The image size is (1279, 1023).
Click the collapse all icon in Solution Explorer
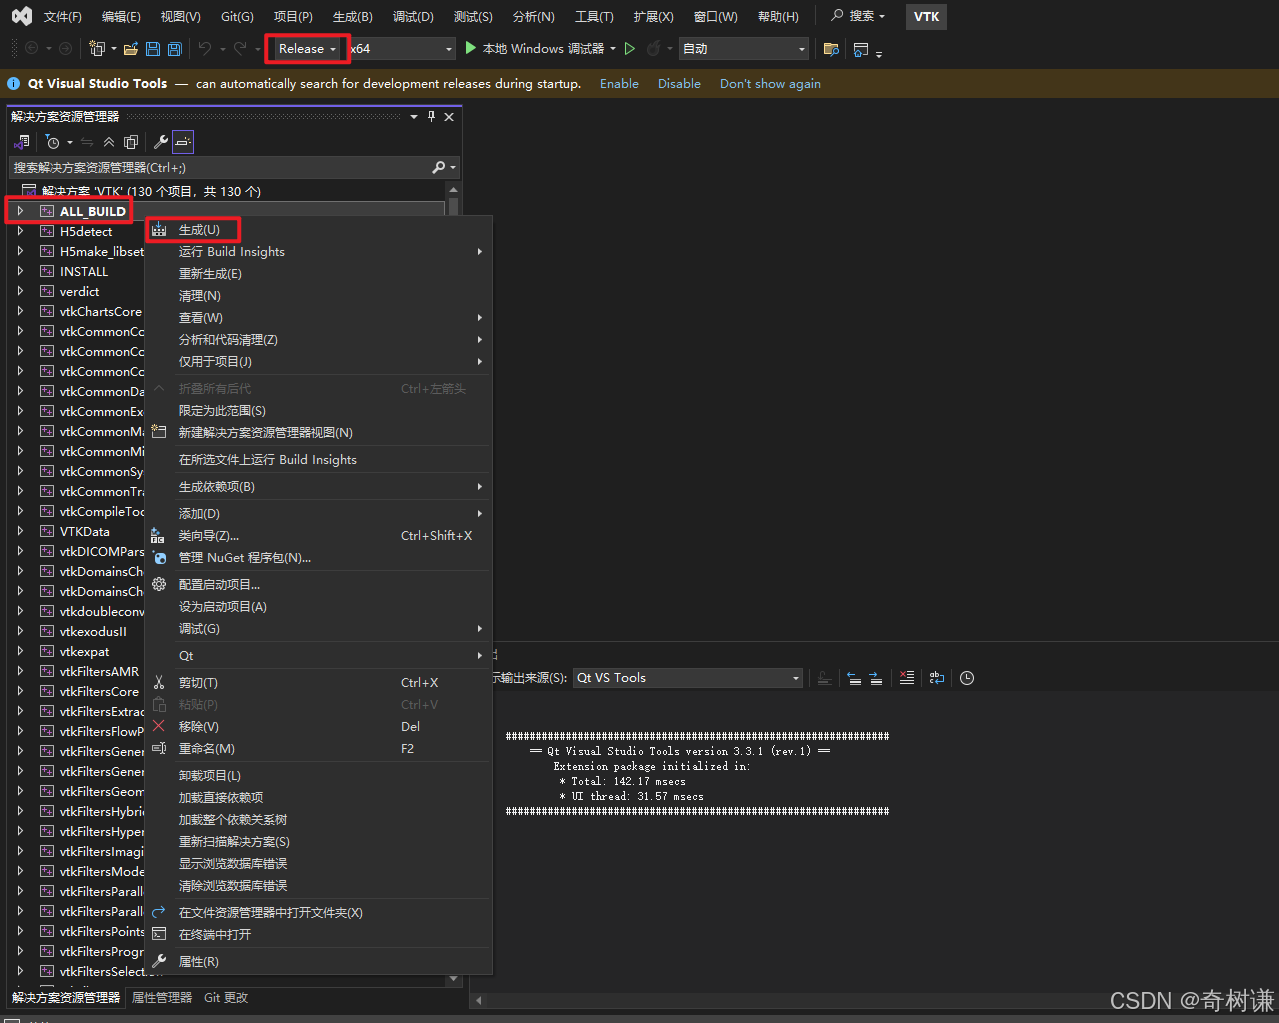coord(109,142)
